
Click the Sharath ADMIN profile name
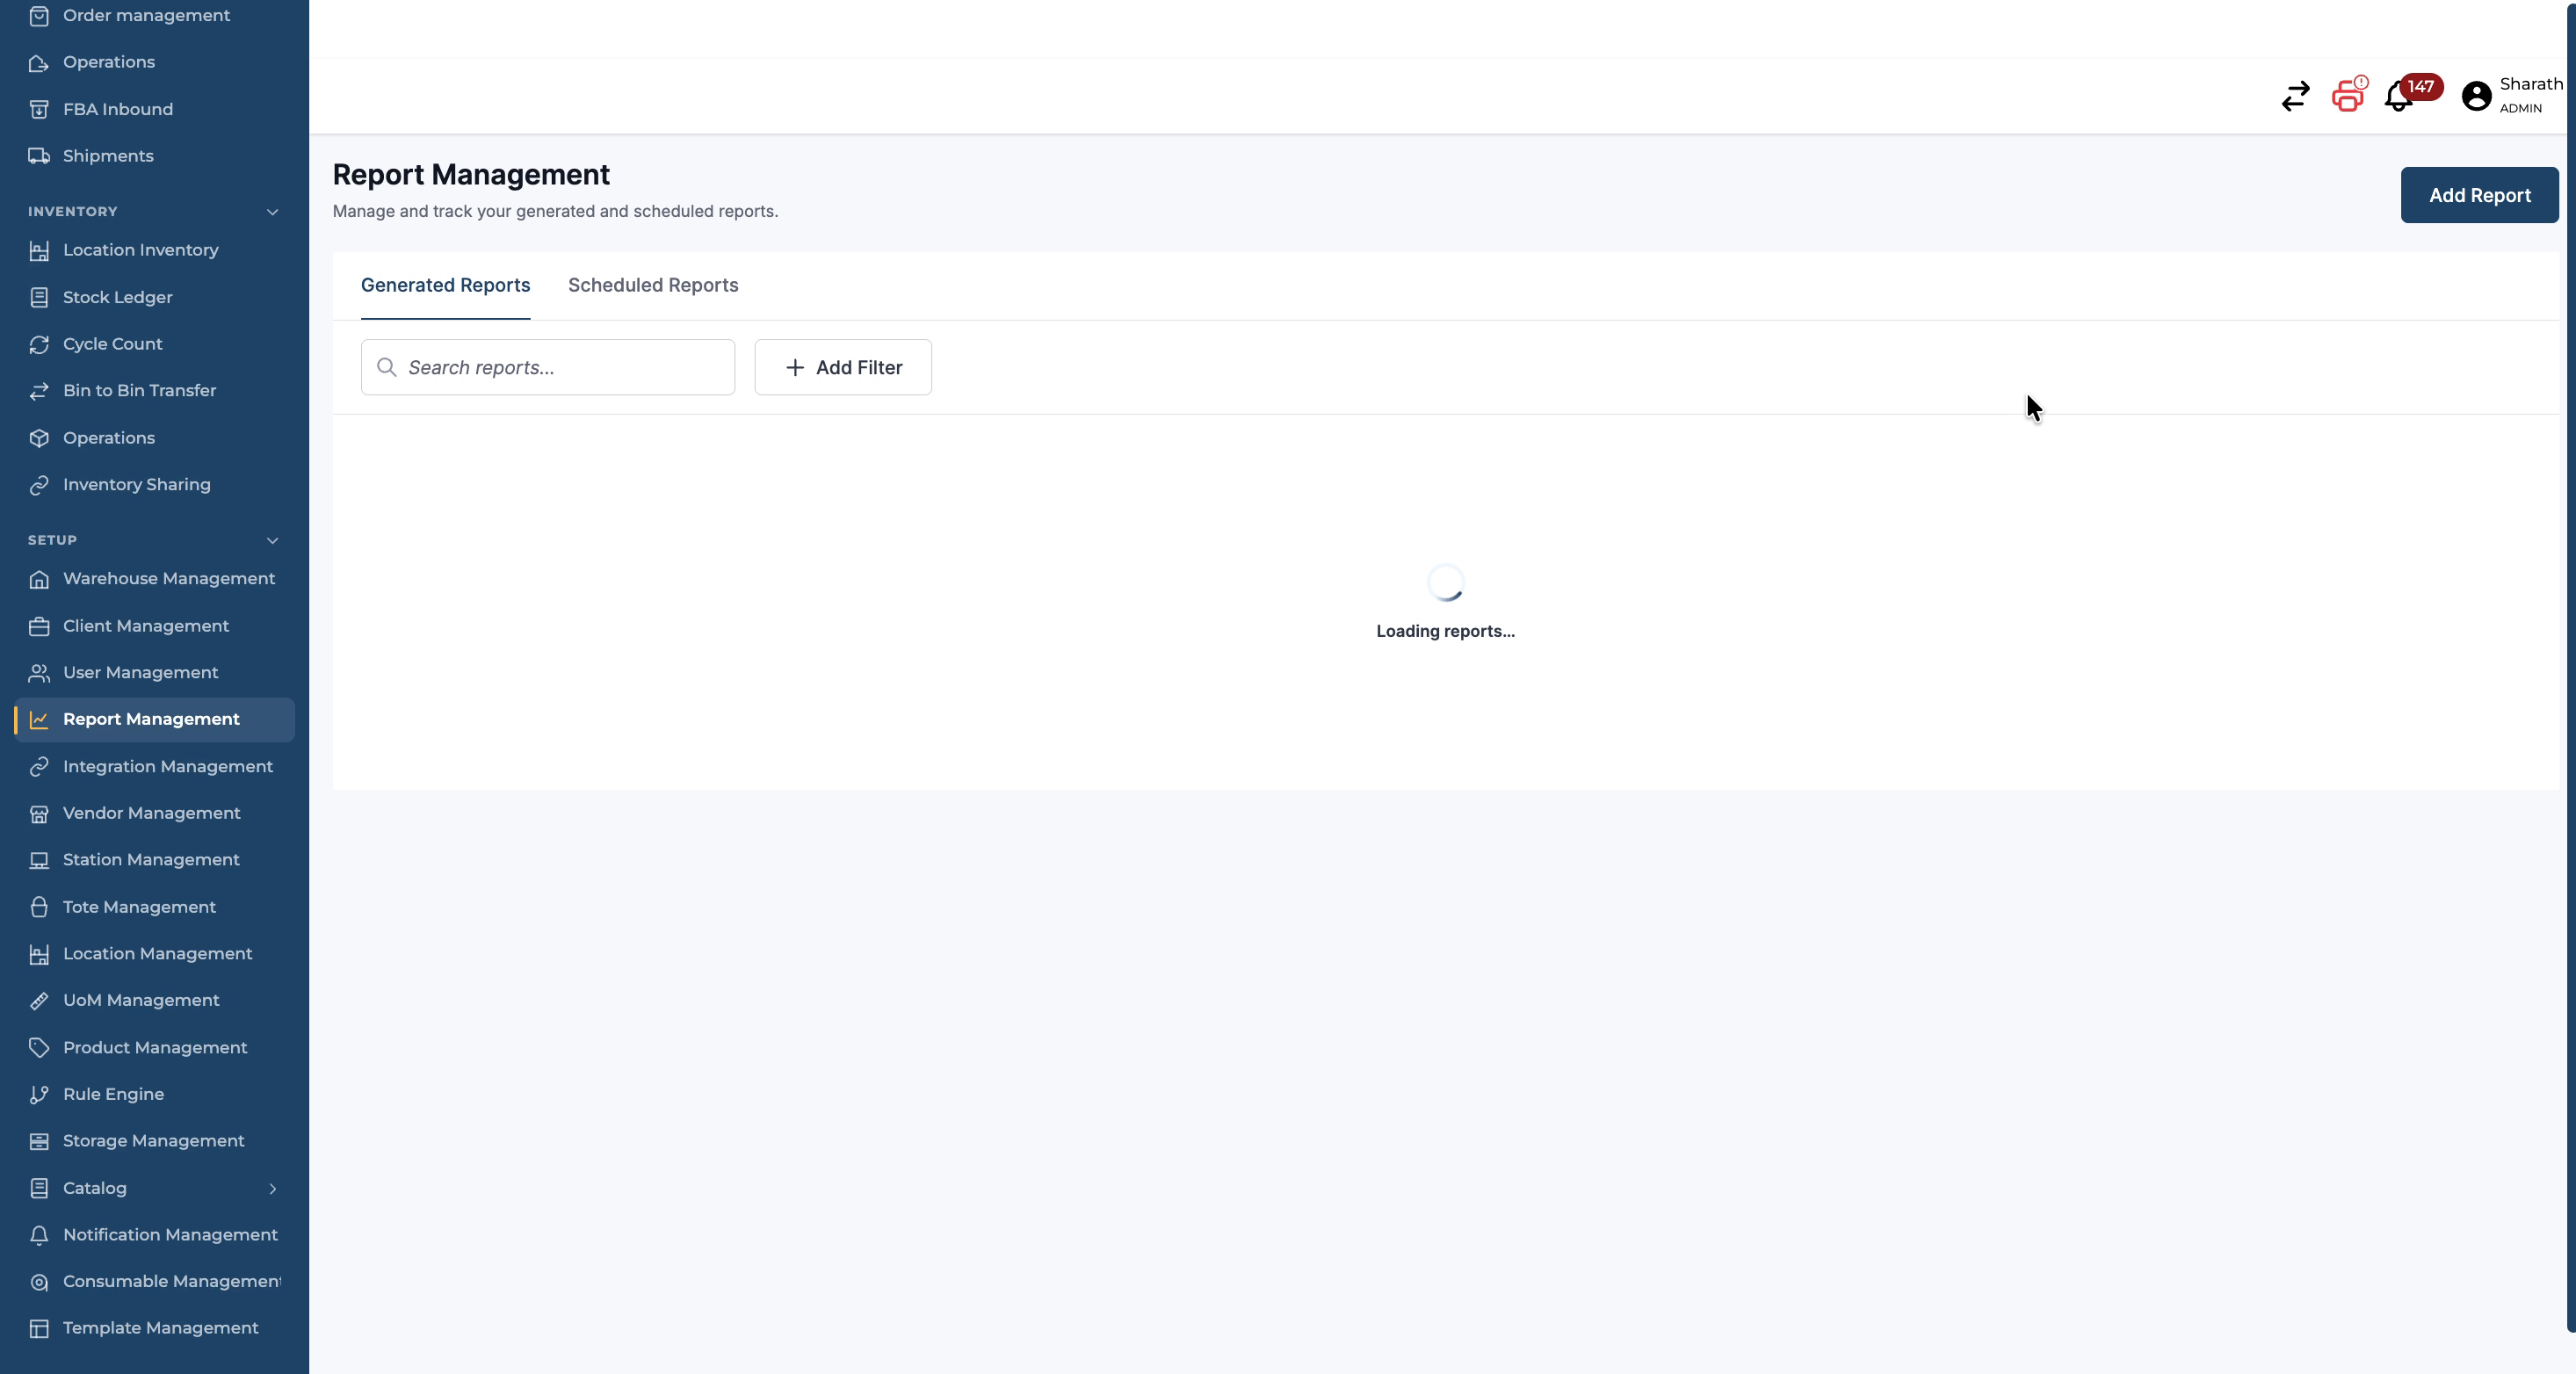click(x=2530, y=95)
